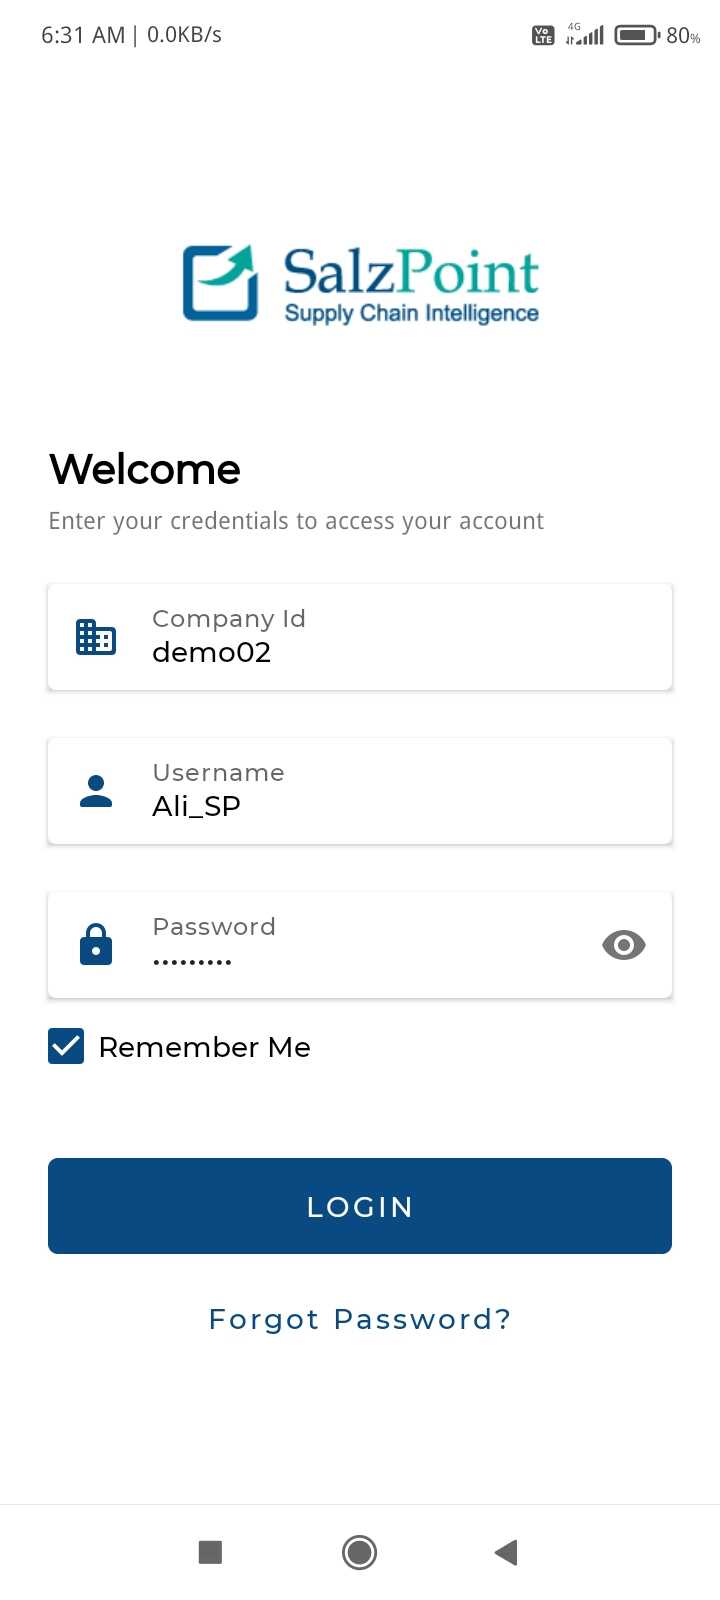Click the Company Id building icon
The height and width of the screenshot is (1600, 720).
pos(96,637)
